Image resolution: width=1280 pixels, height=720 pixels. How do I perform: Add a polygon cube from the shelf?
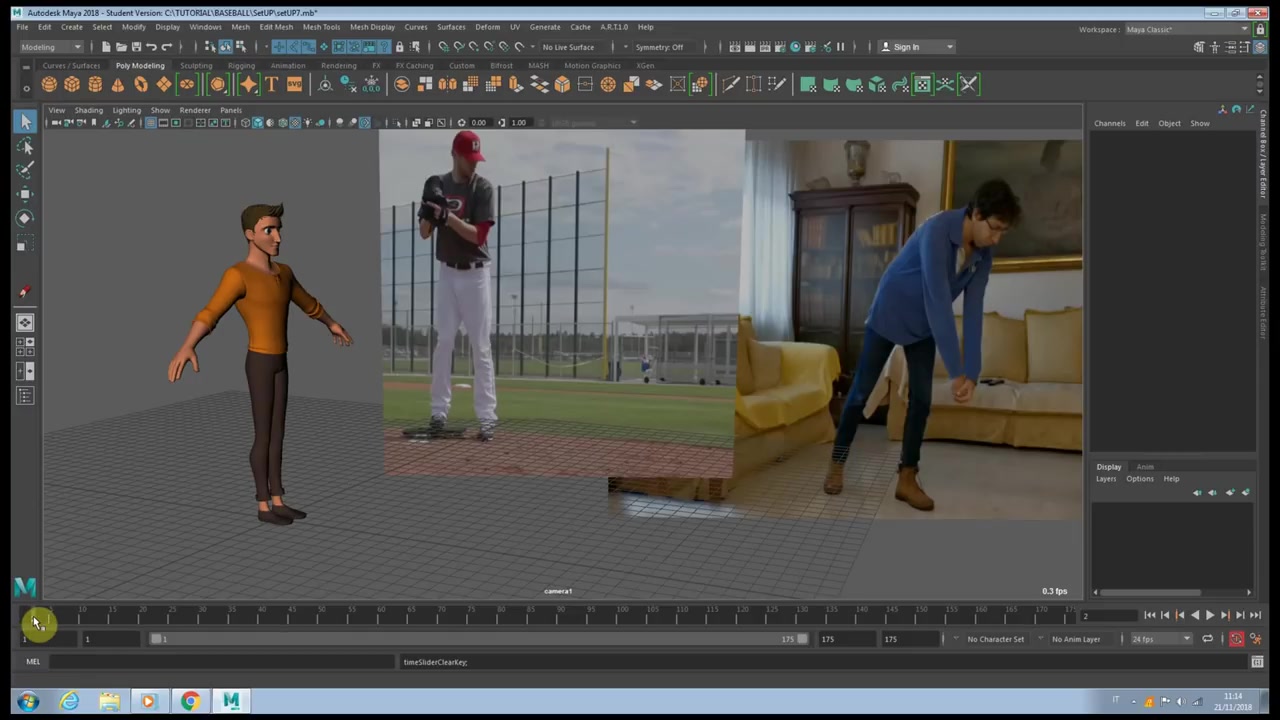pyautogui.click(x=72, y=85)
